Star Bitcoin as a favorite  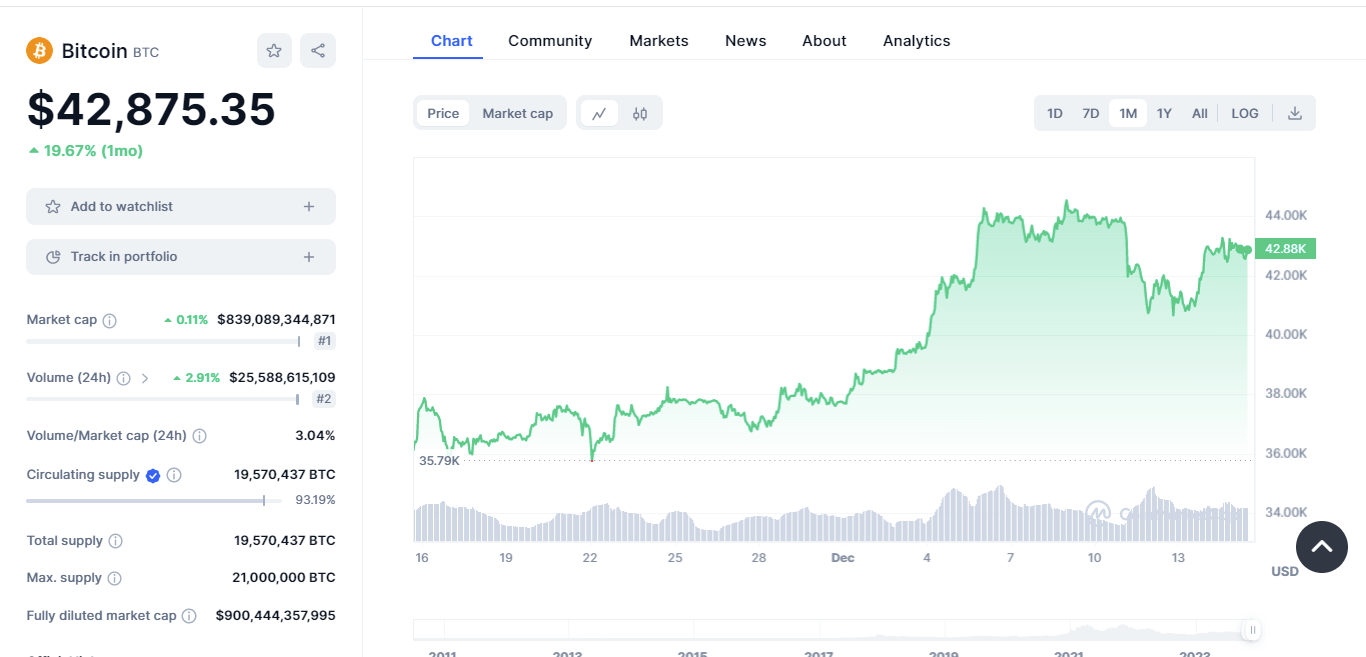coord(274,50)
